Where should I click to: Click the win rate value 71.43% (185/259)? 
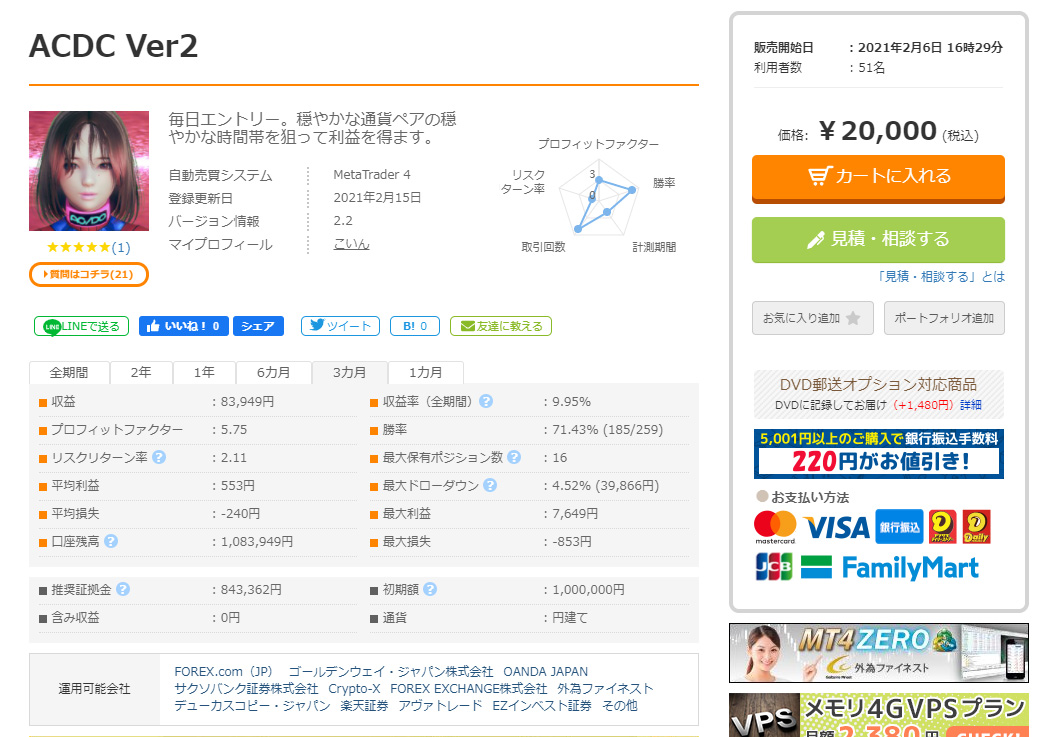(608, 429)
